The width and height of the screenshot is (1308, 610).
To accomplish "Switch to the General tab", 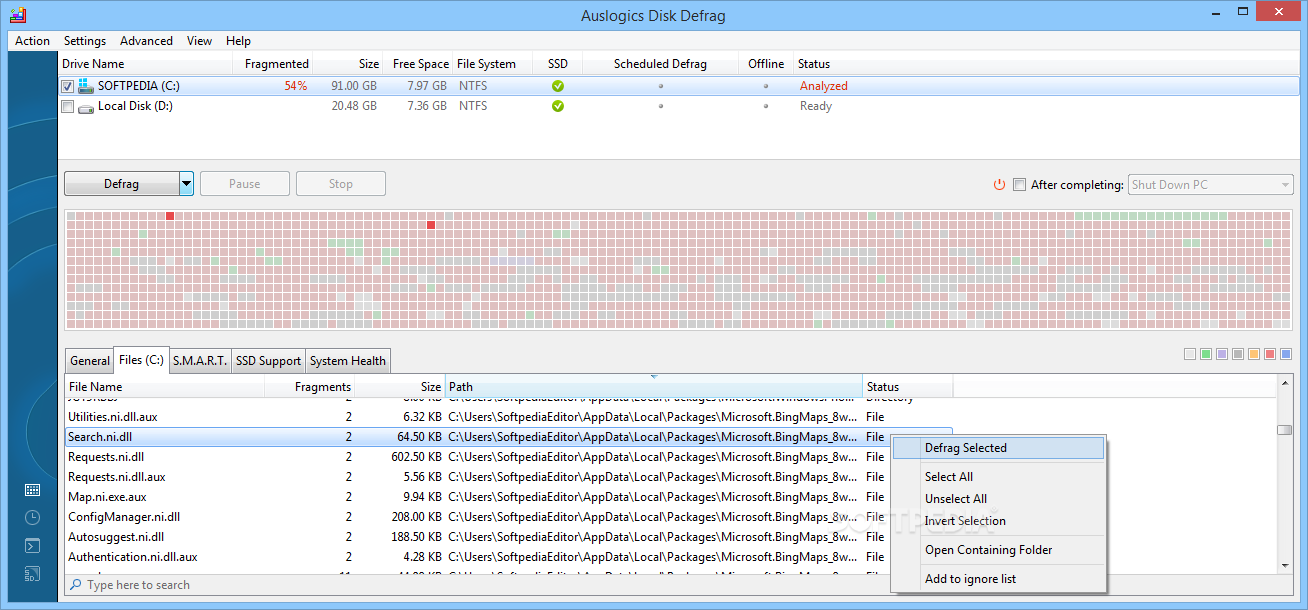I will tap(90, 361).
